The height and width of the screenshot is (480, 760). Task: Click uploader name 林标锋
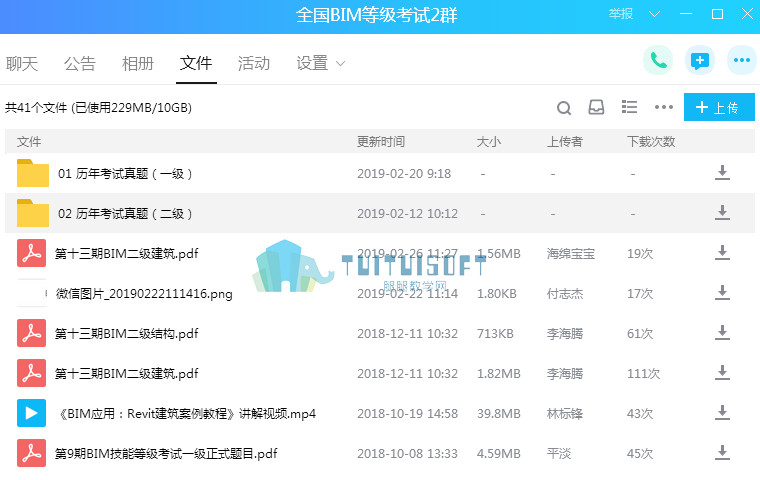tap(565, 414)
